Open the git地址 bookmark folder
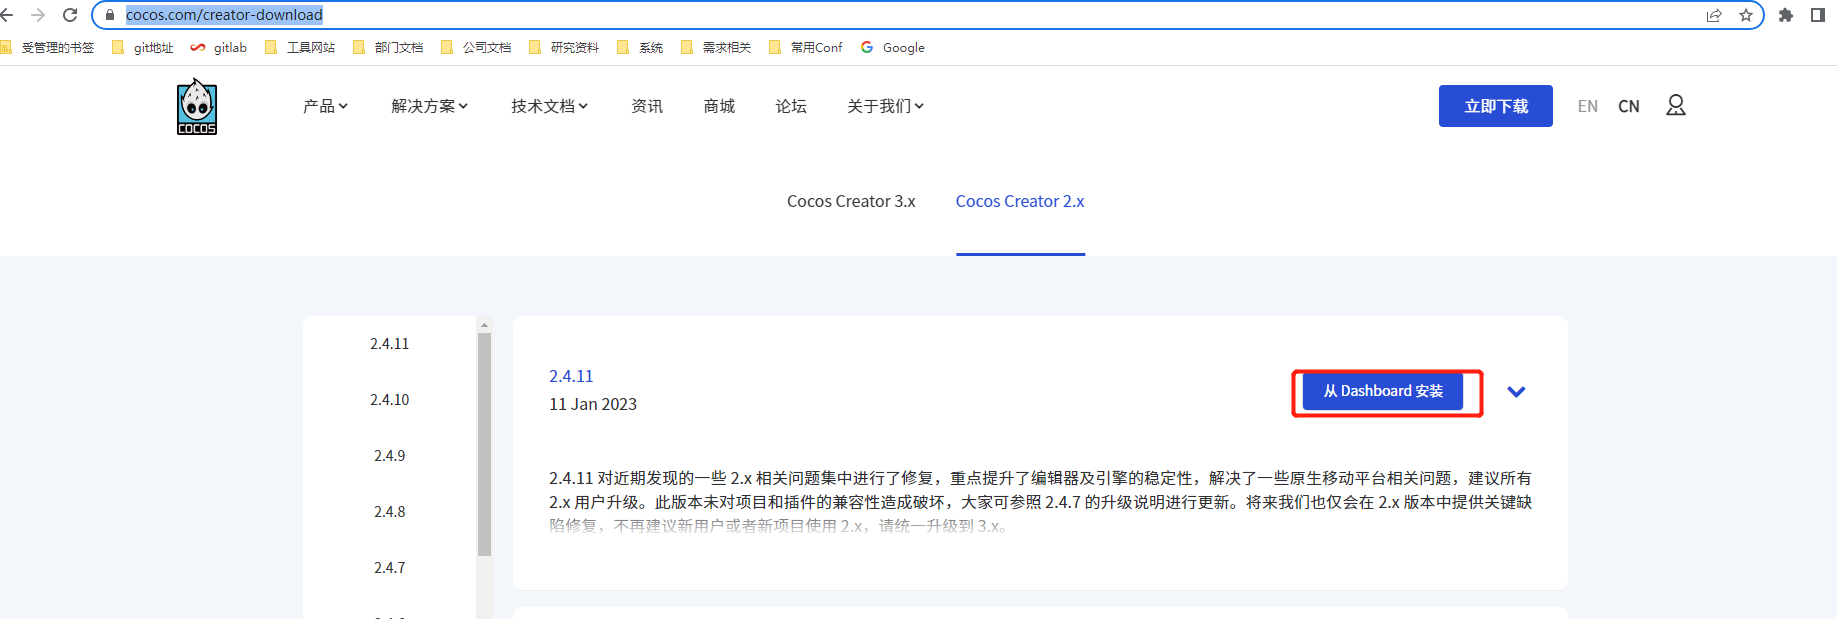 click(x=143, y=47)
